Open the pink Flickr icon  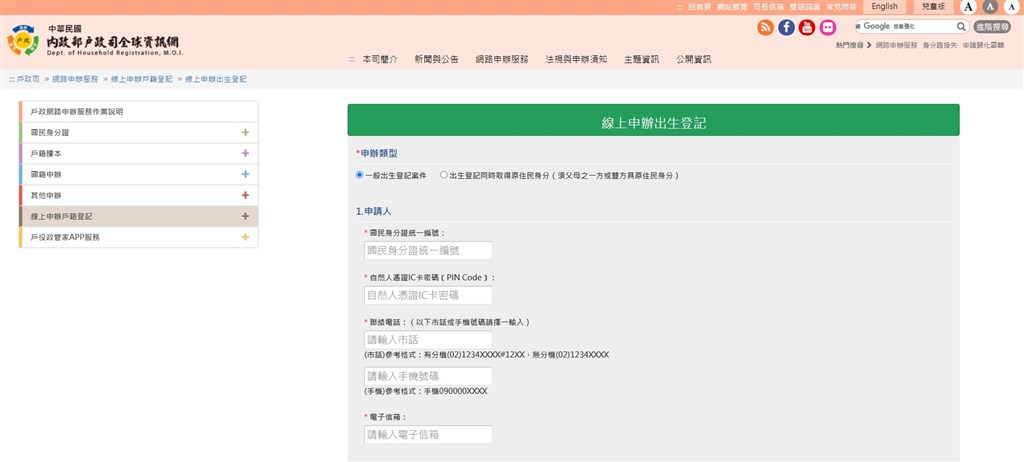pos(828,27)
